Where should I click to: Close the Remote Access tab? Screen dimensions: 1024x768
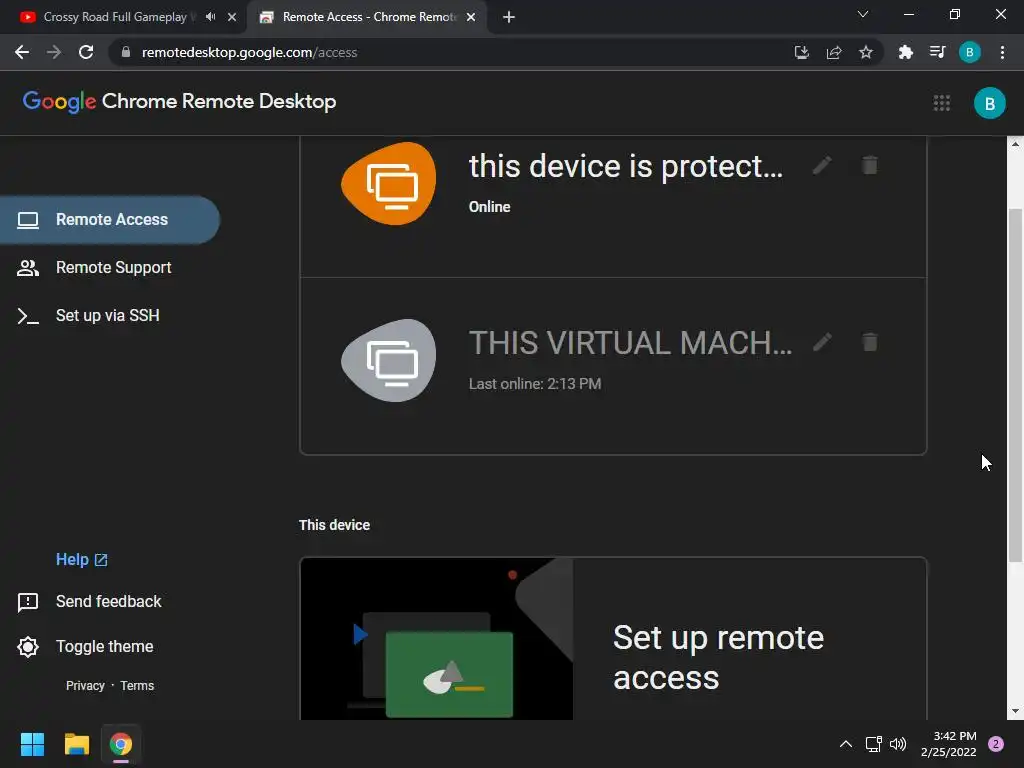(x=471, y=17)
